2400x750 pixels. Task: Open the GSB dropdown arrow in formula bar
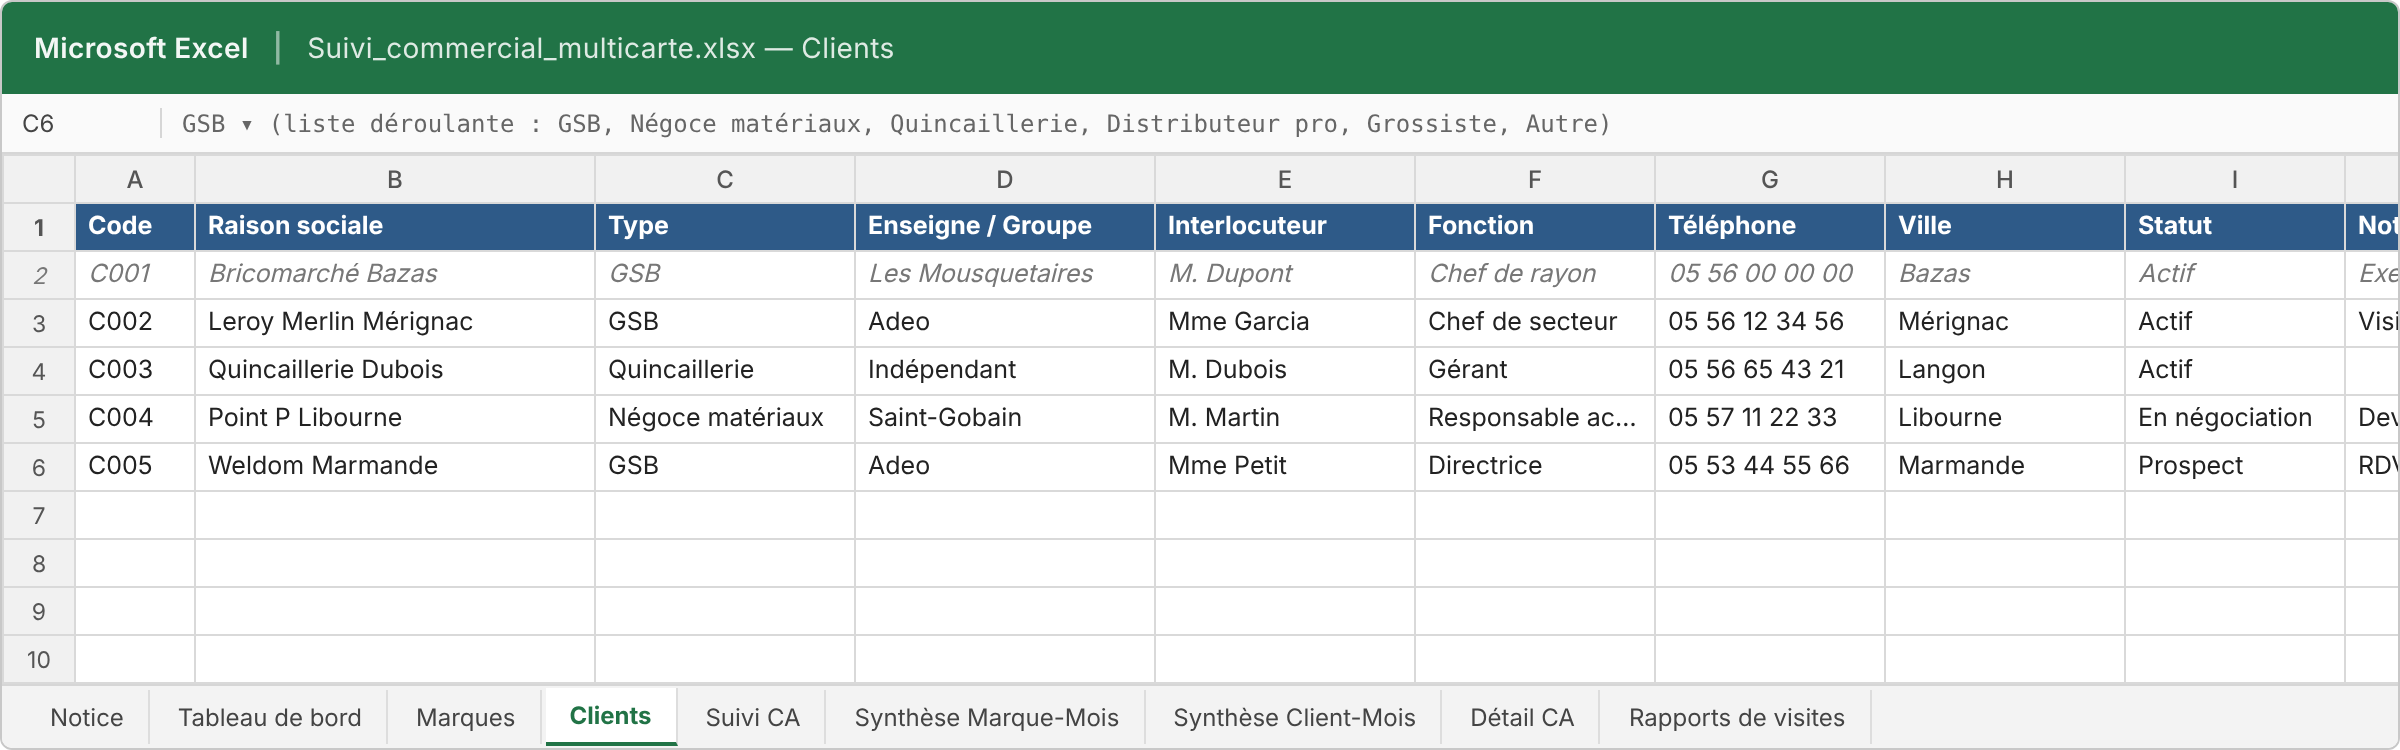click(246, 125)
